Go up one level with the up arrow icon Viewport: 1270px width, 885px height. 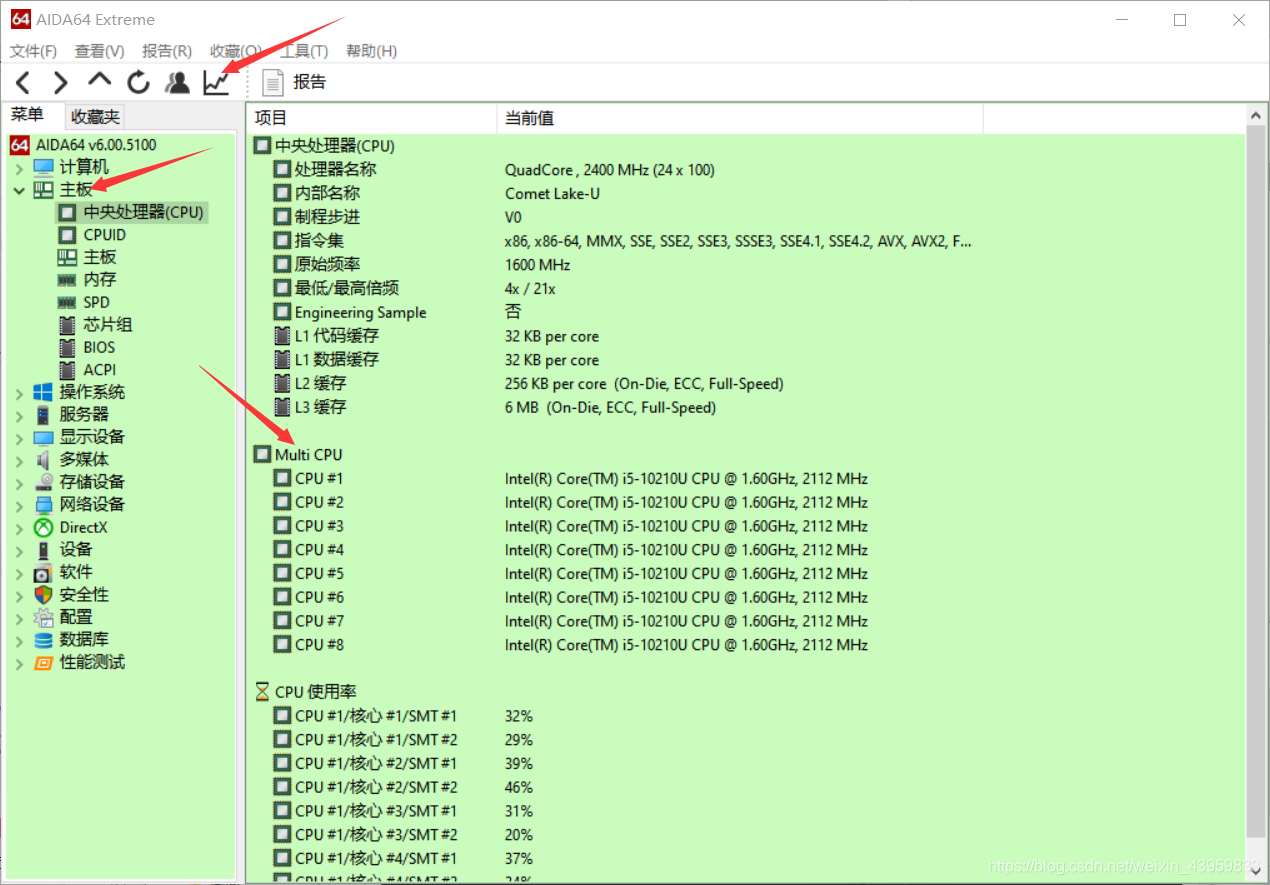point(99,81)
